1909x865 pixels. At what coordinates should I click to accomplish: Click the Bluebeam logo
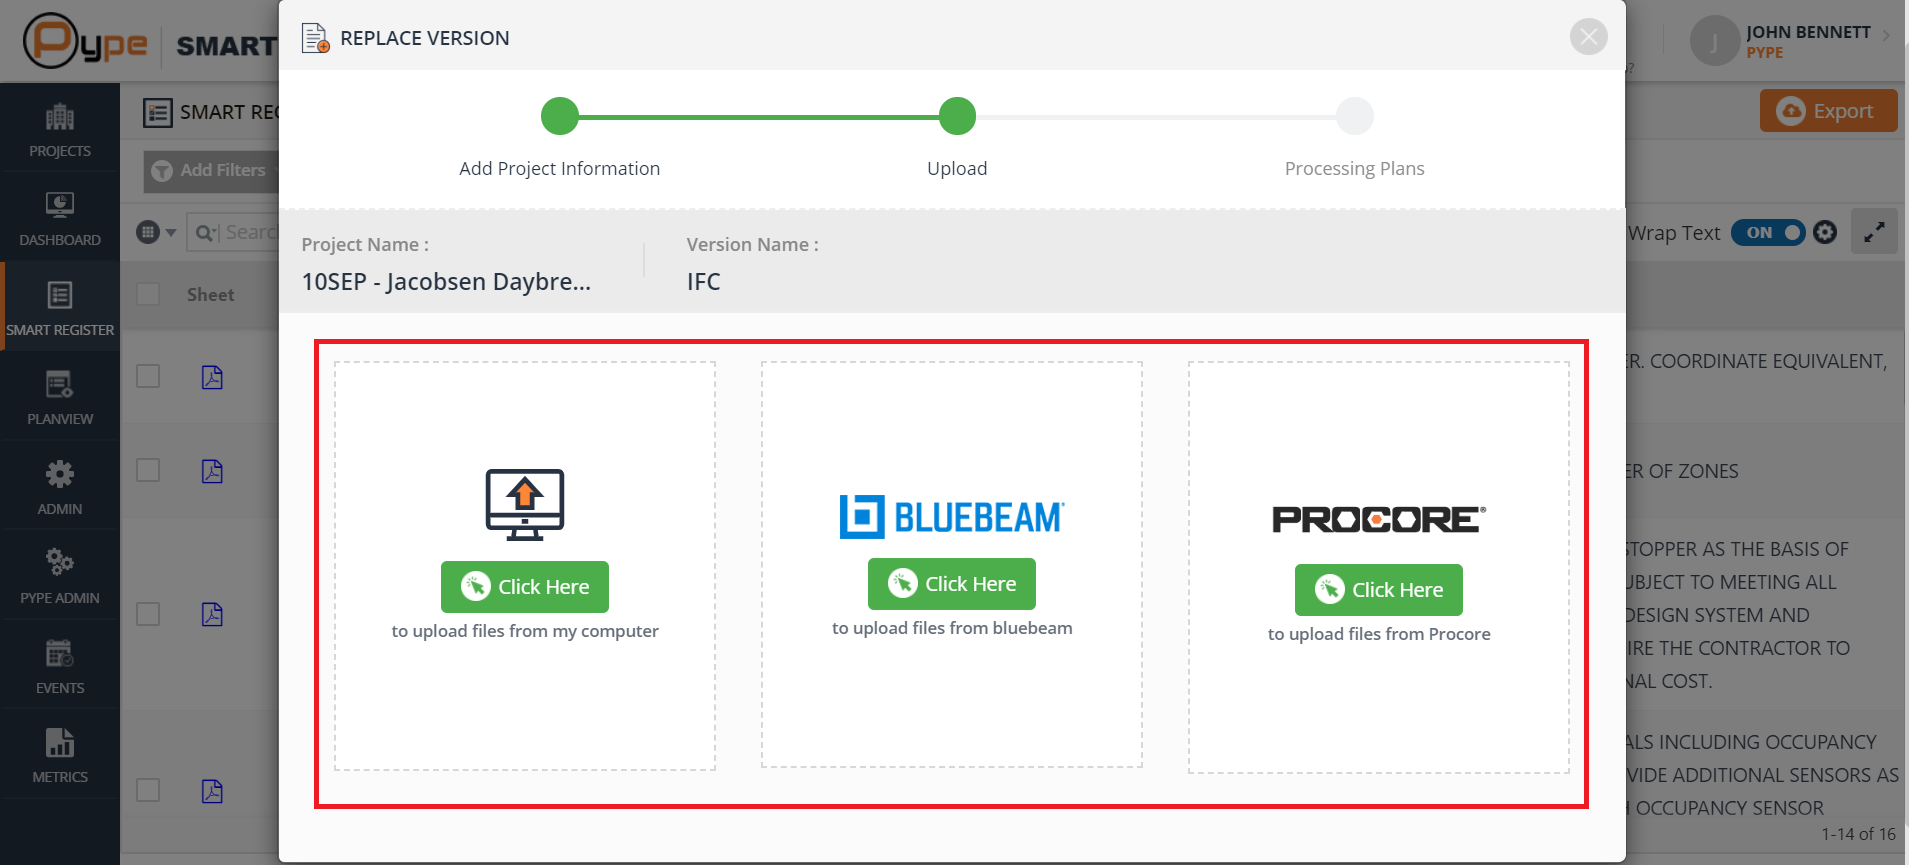952,517
